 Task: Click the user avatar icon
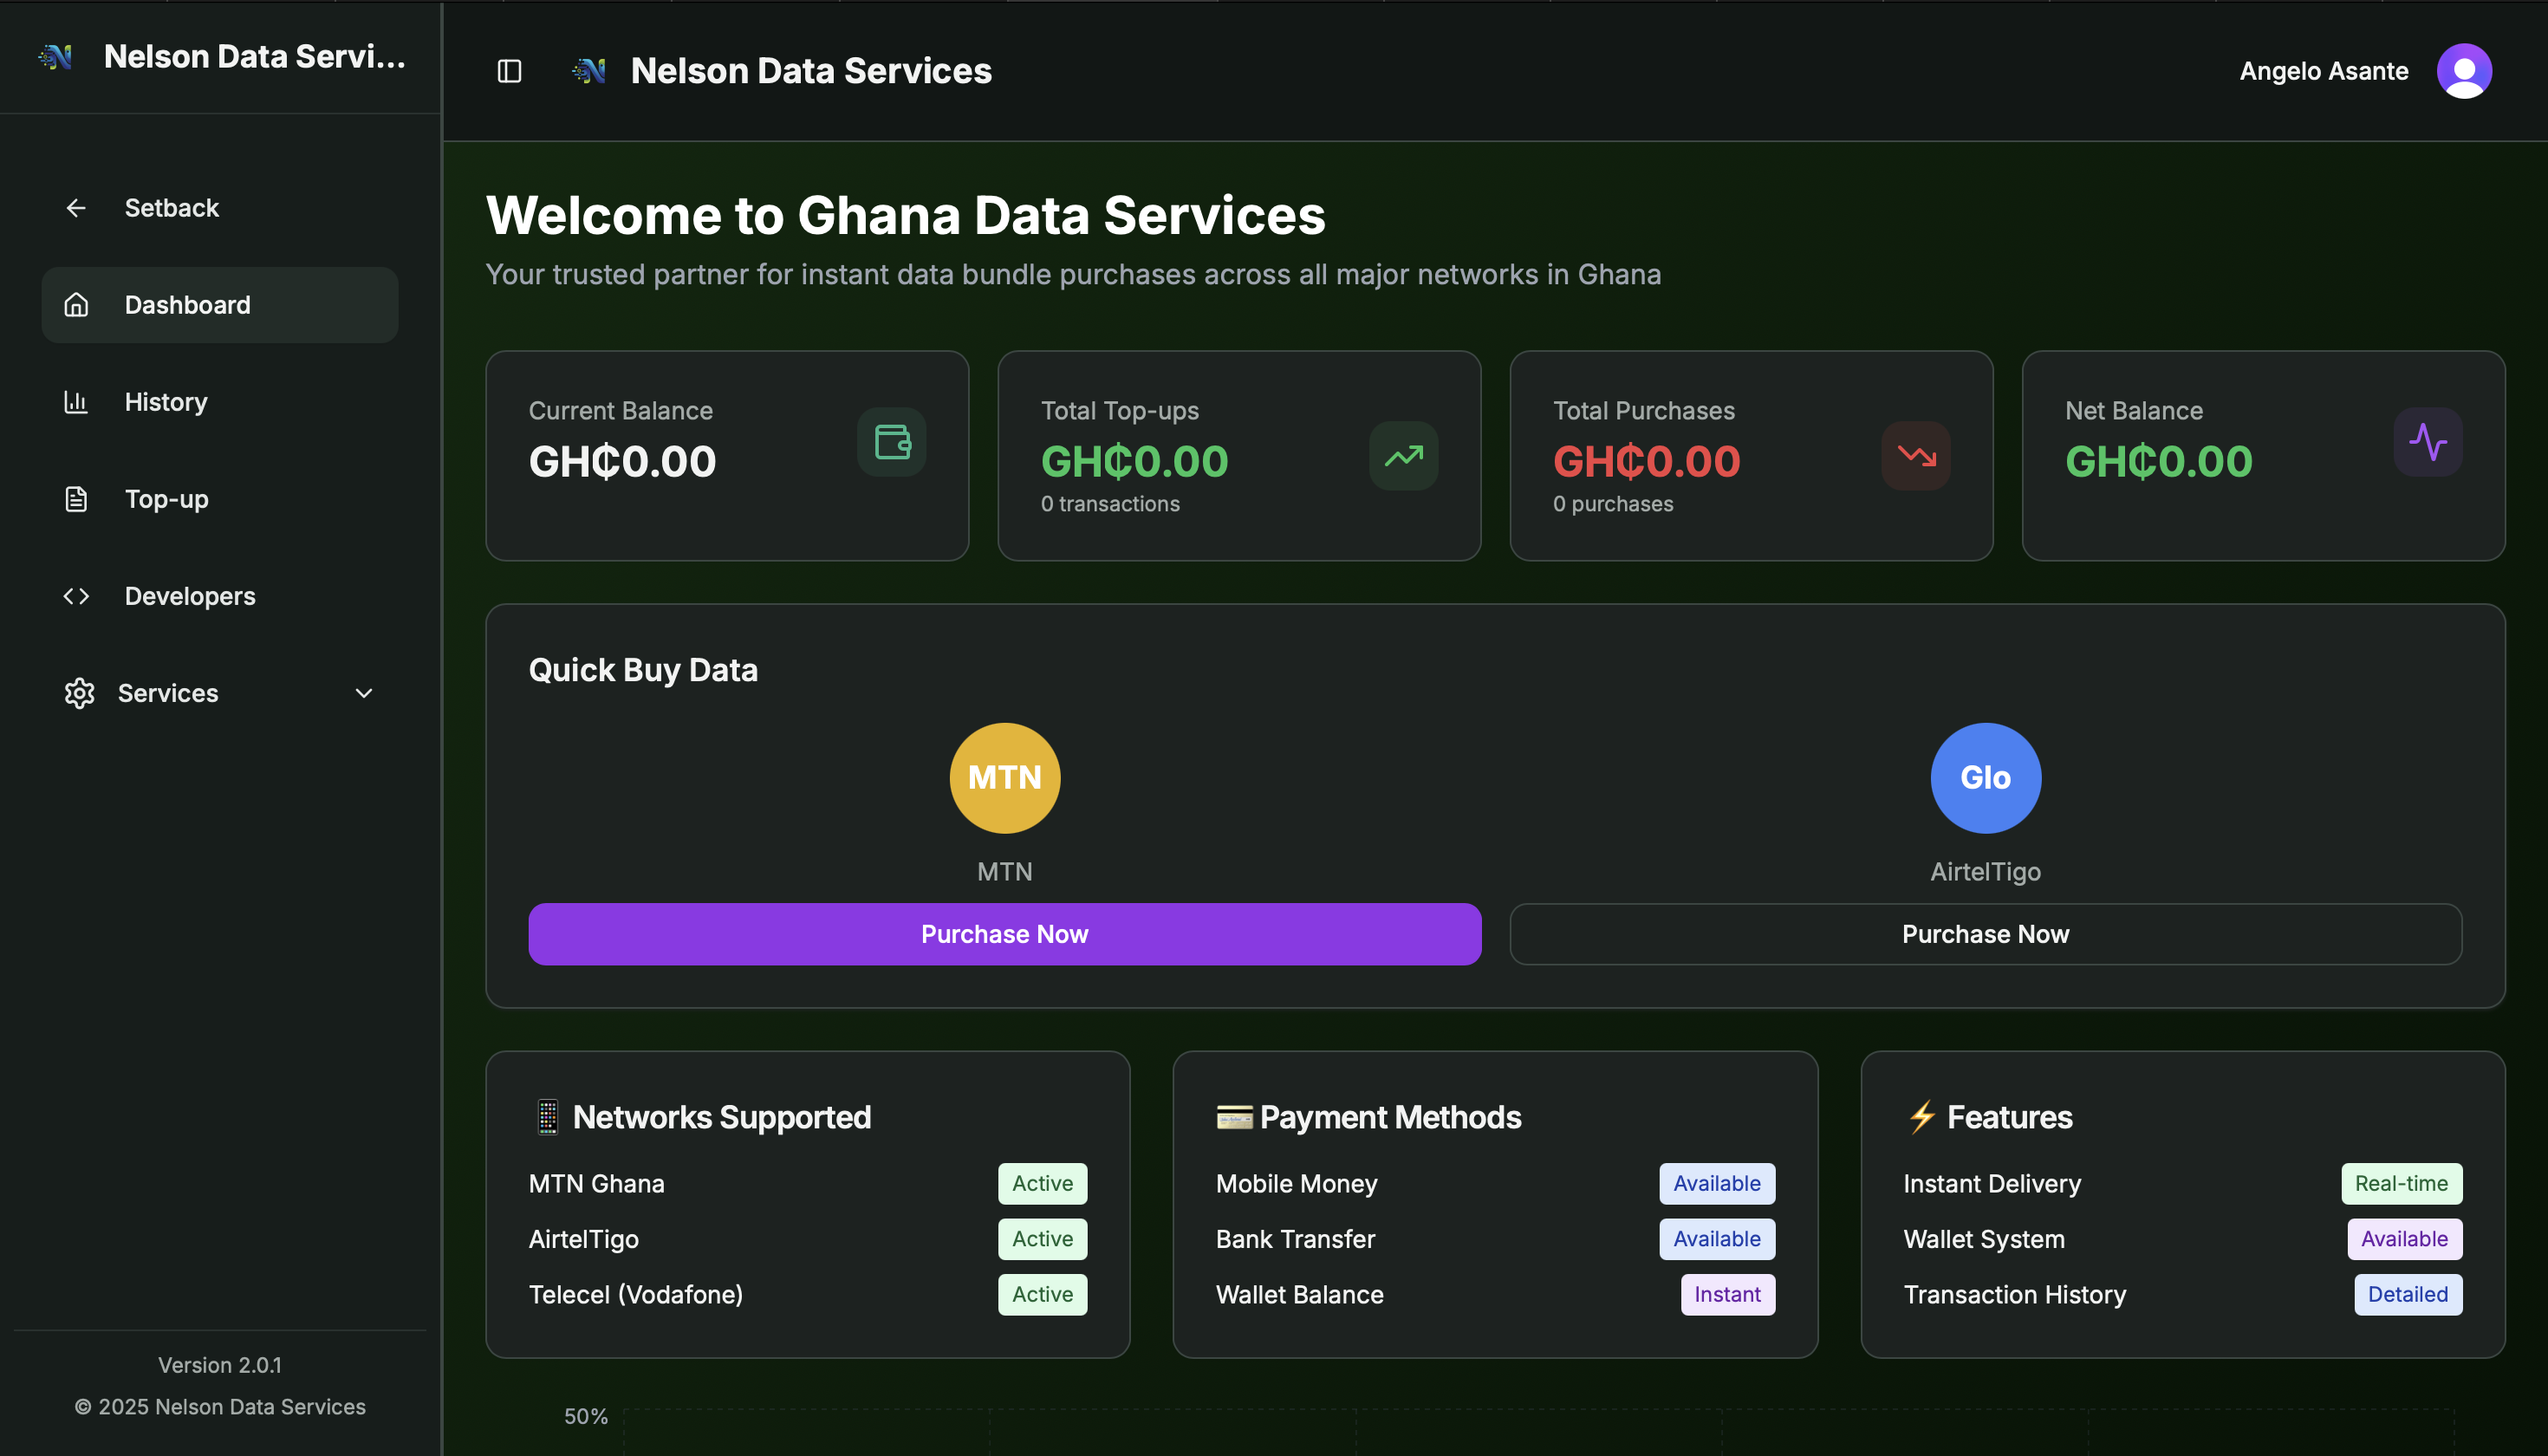(2463, 71)
